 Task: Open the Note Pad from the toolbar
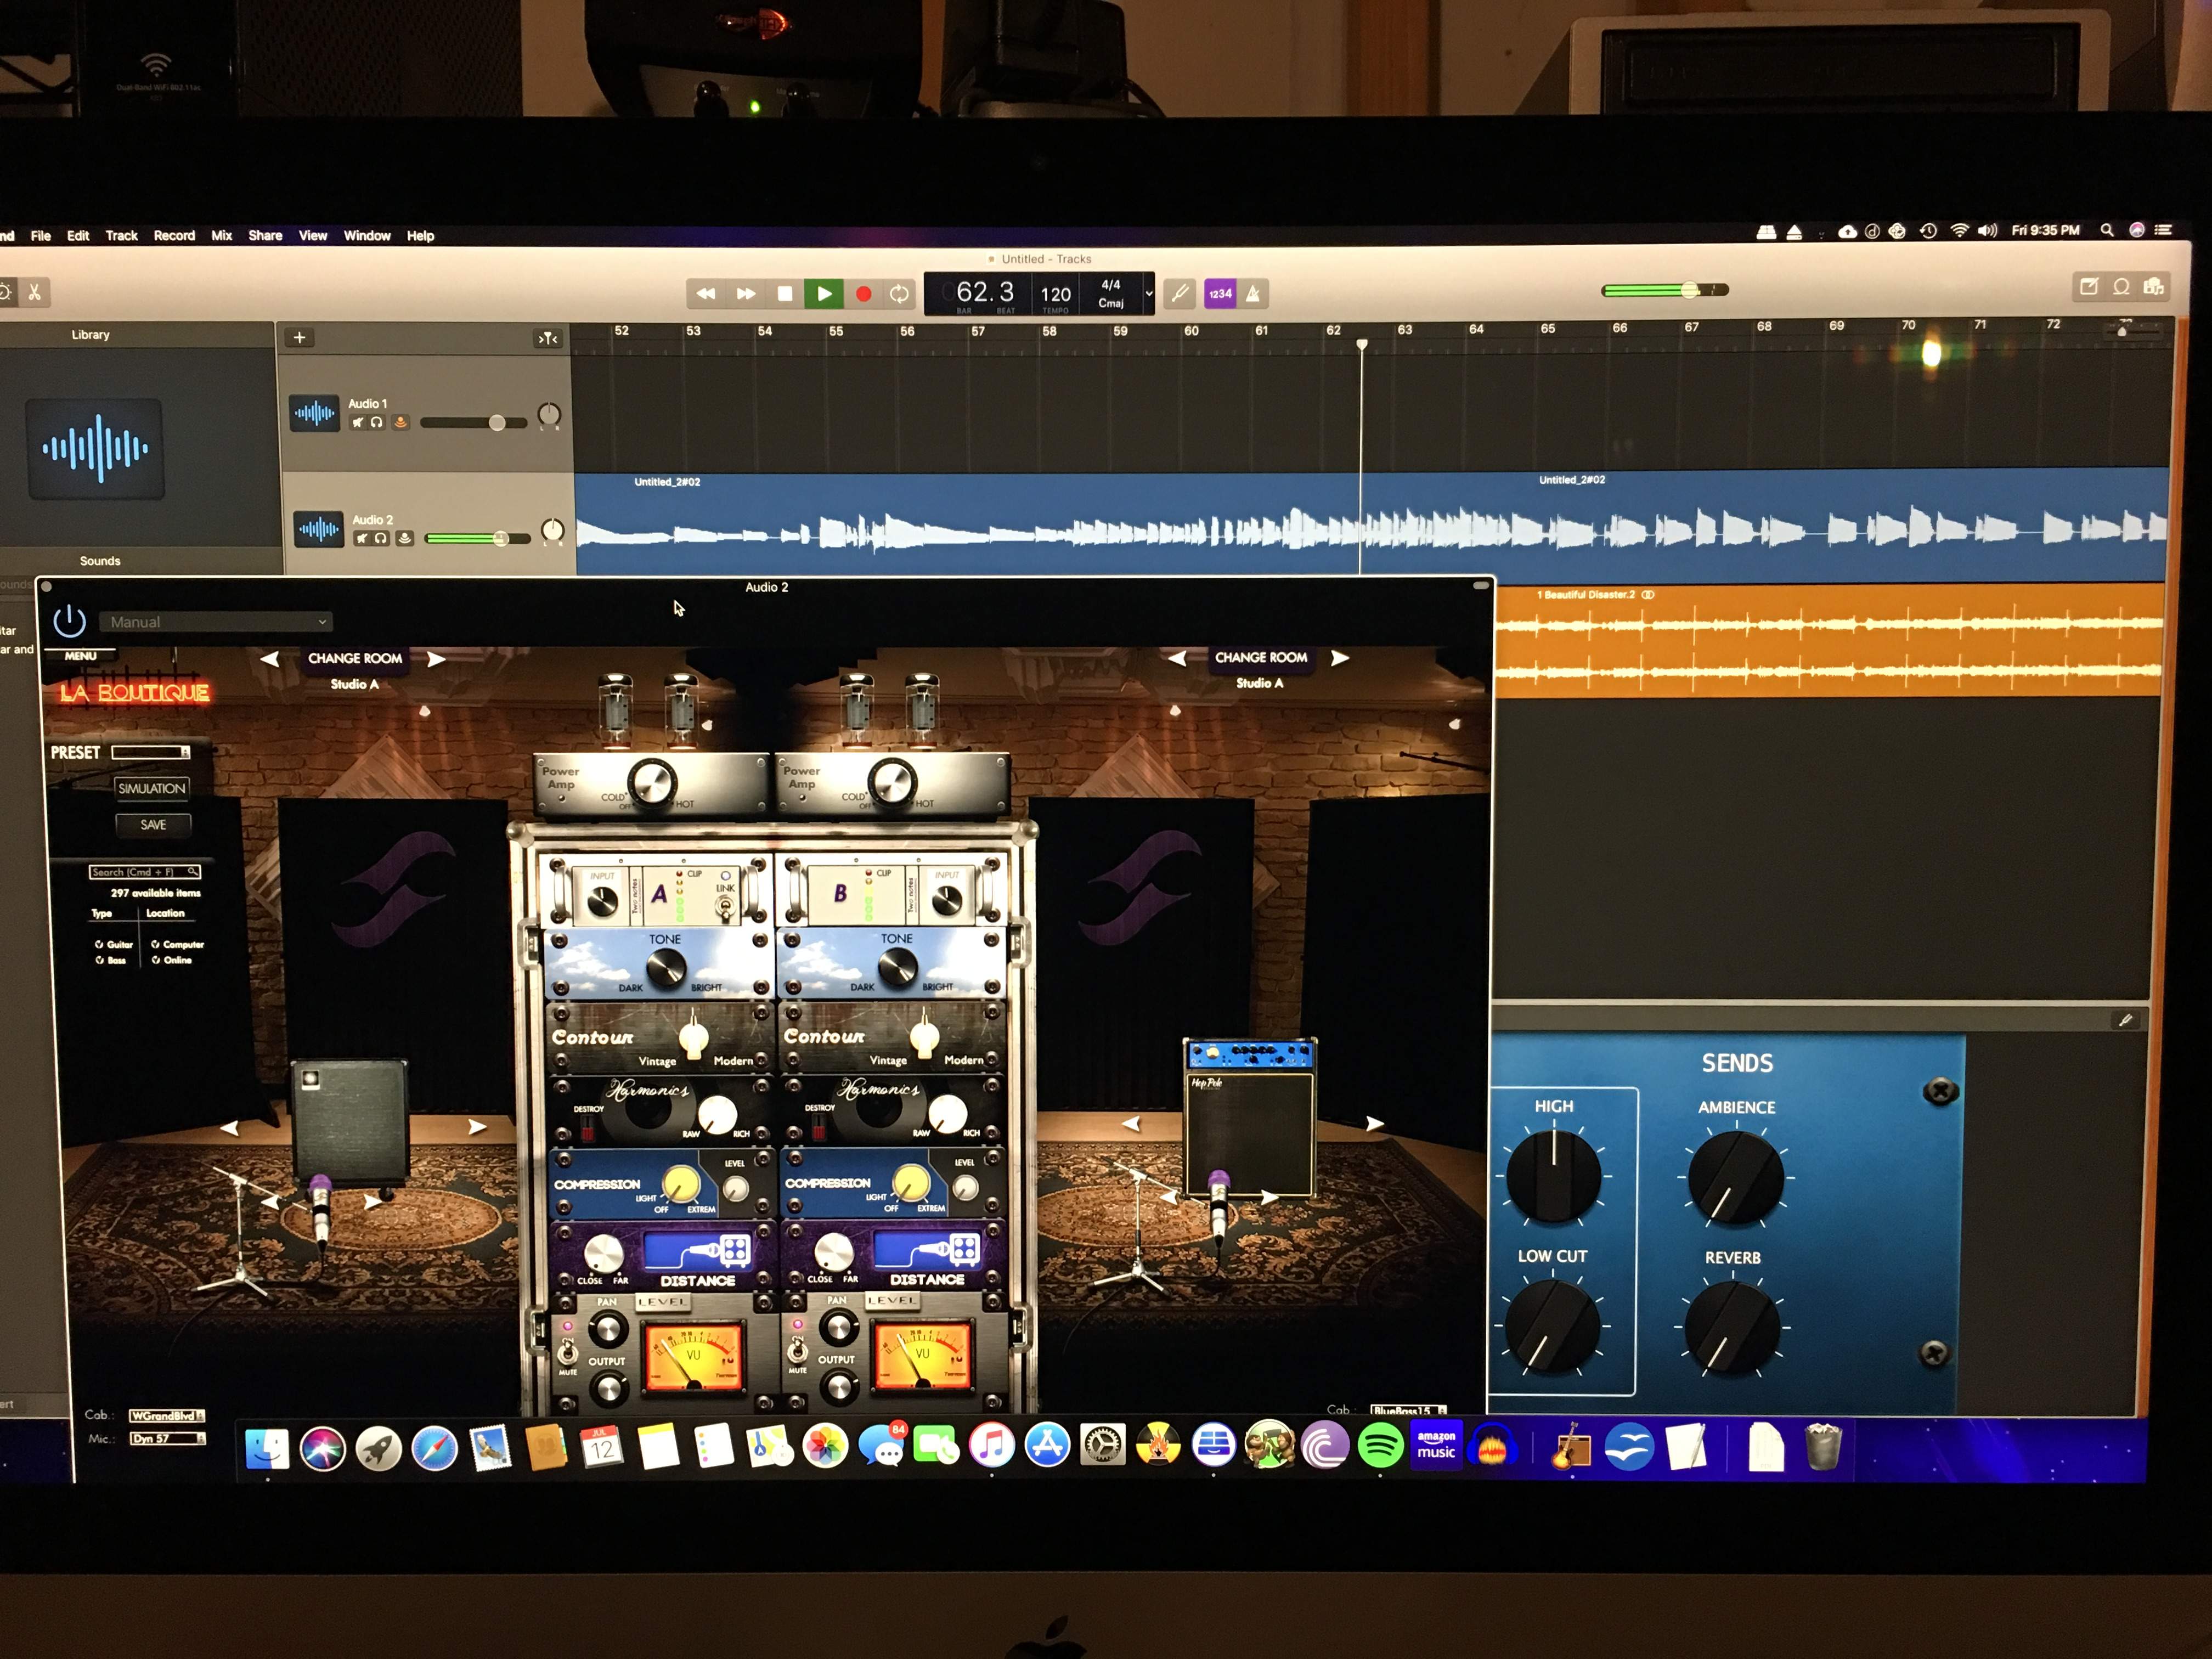2089,287
